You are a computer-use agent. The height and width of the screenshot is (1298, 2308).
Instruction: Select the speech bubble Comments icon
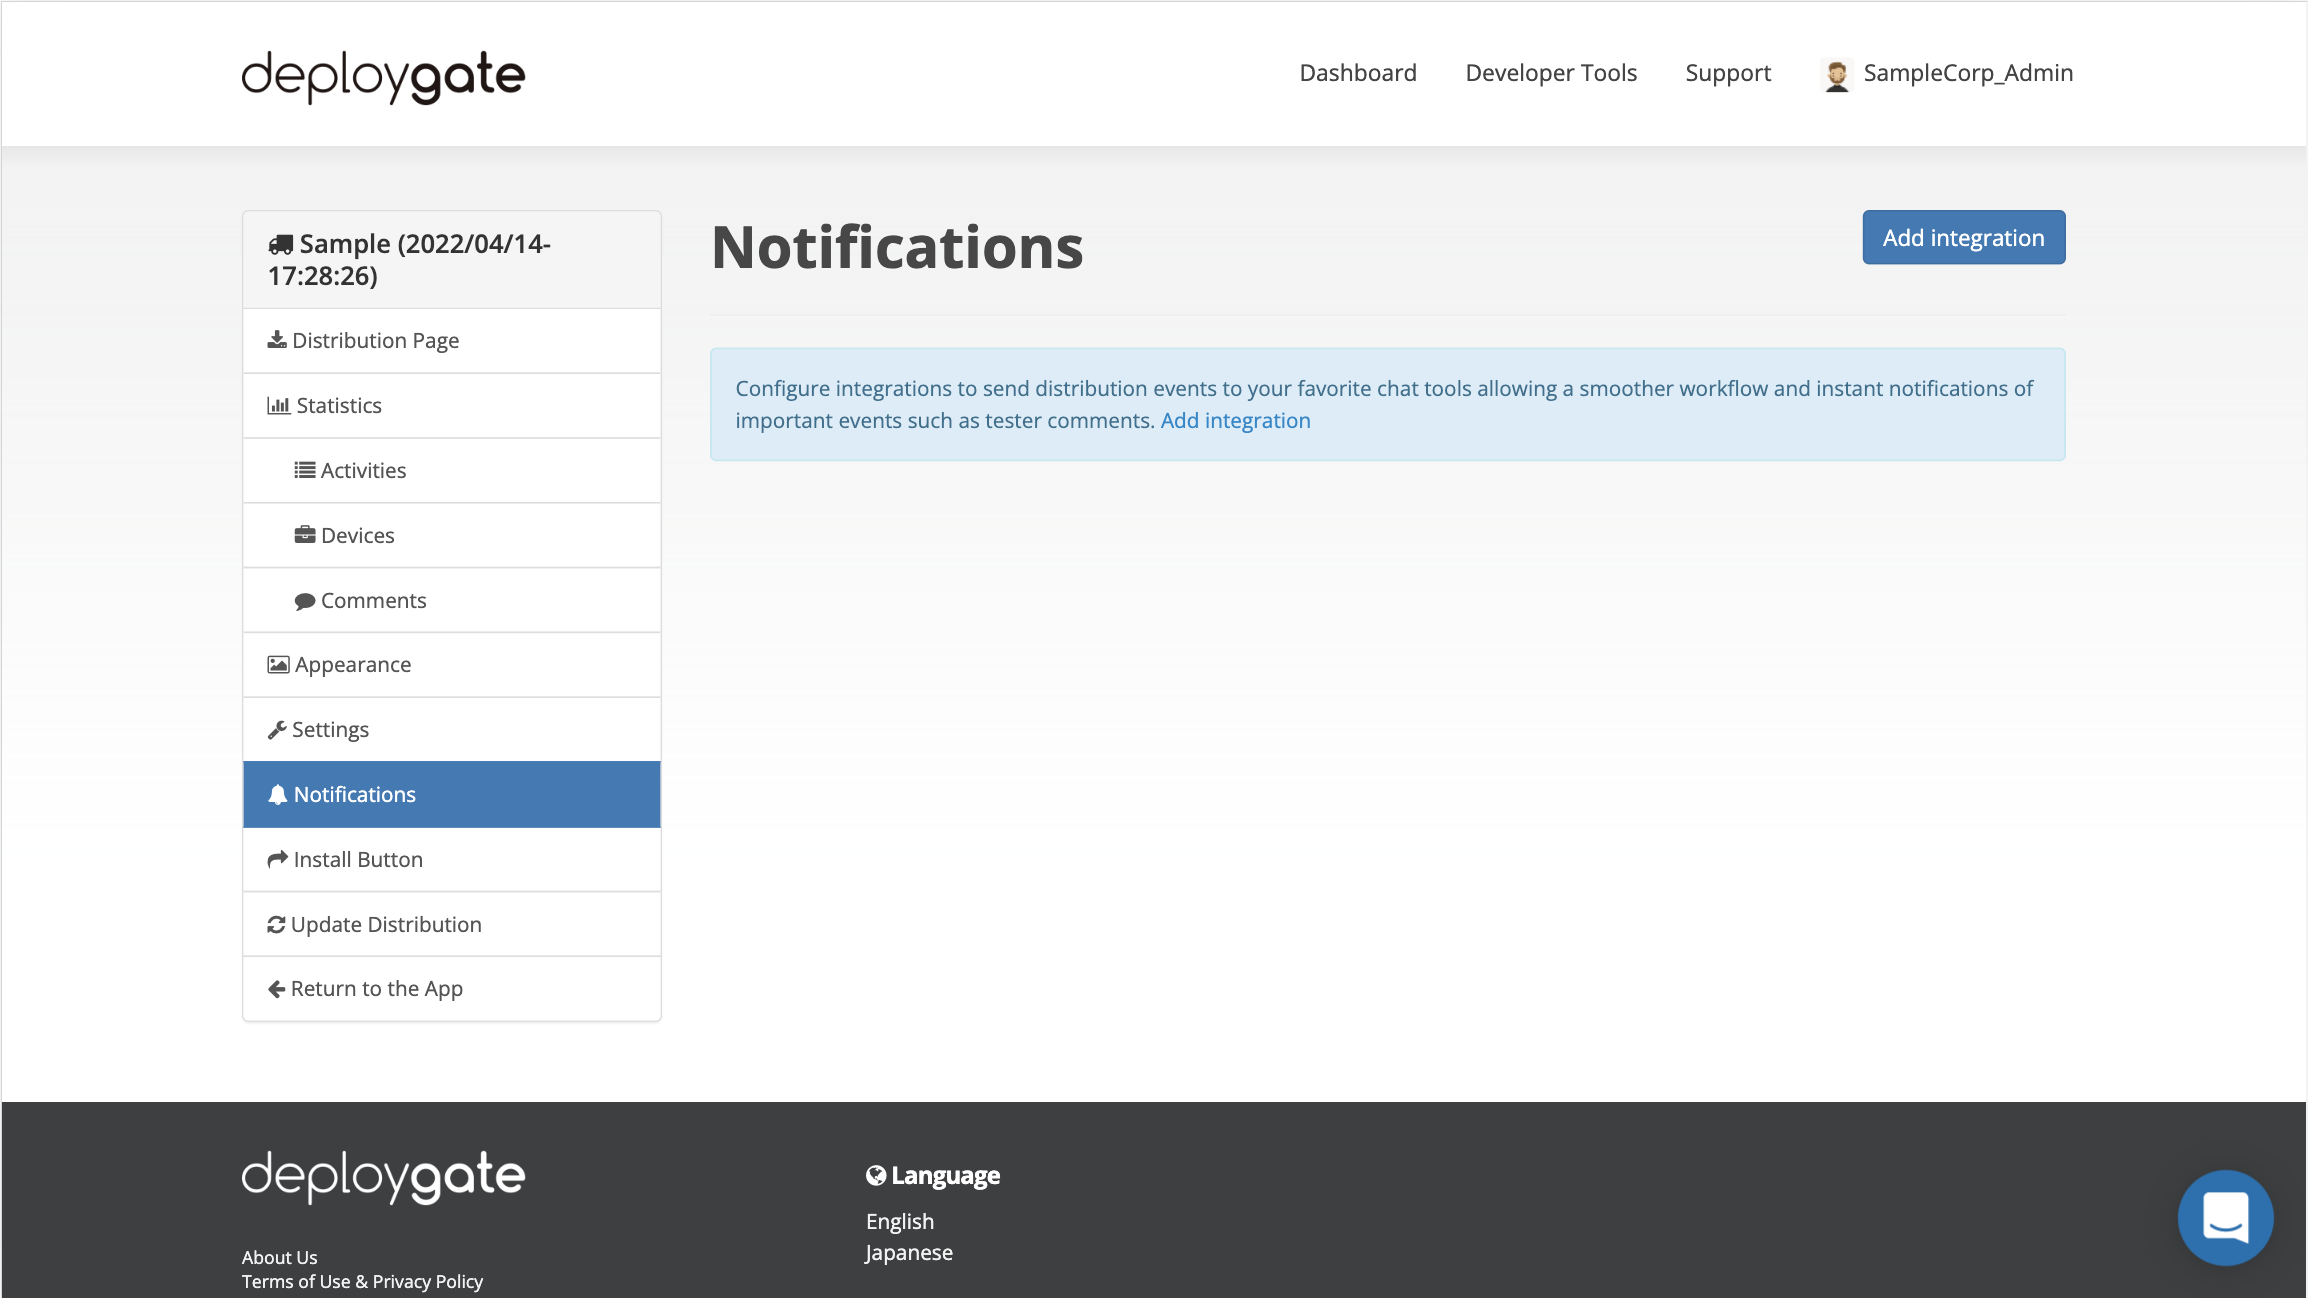coord(305,600)
